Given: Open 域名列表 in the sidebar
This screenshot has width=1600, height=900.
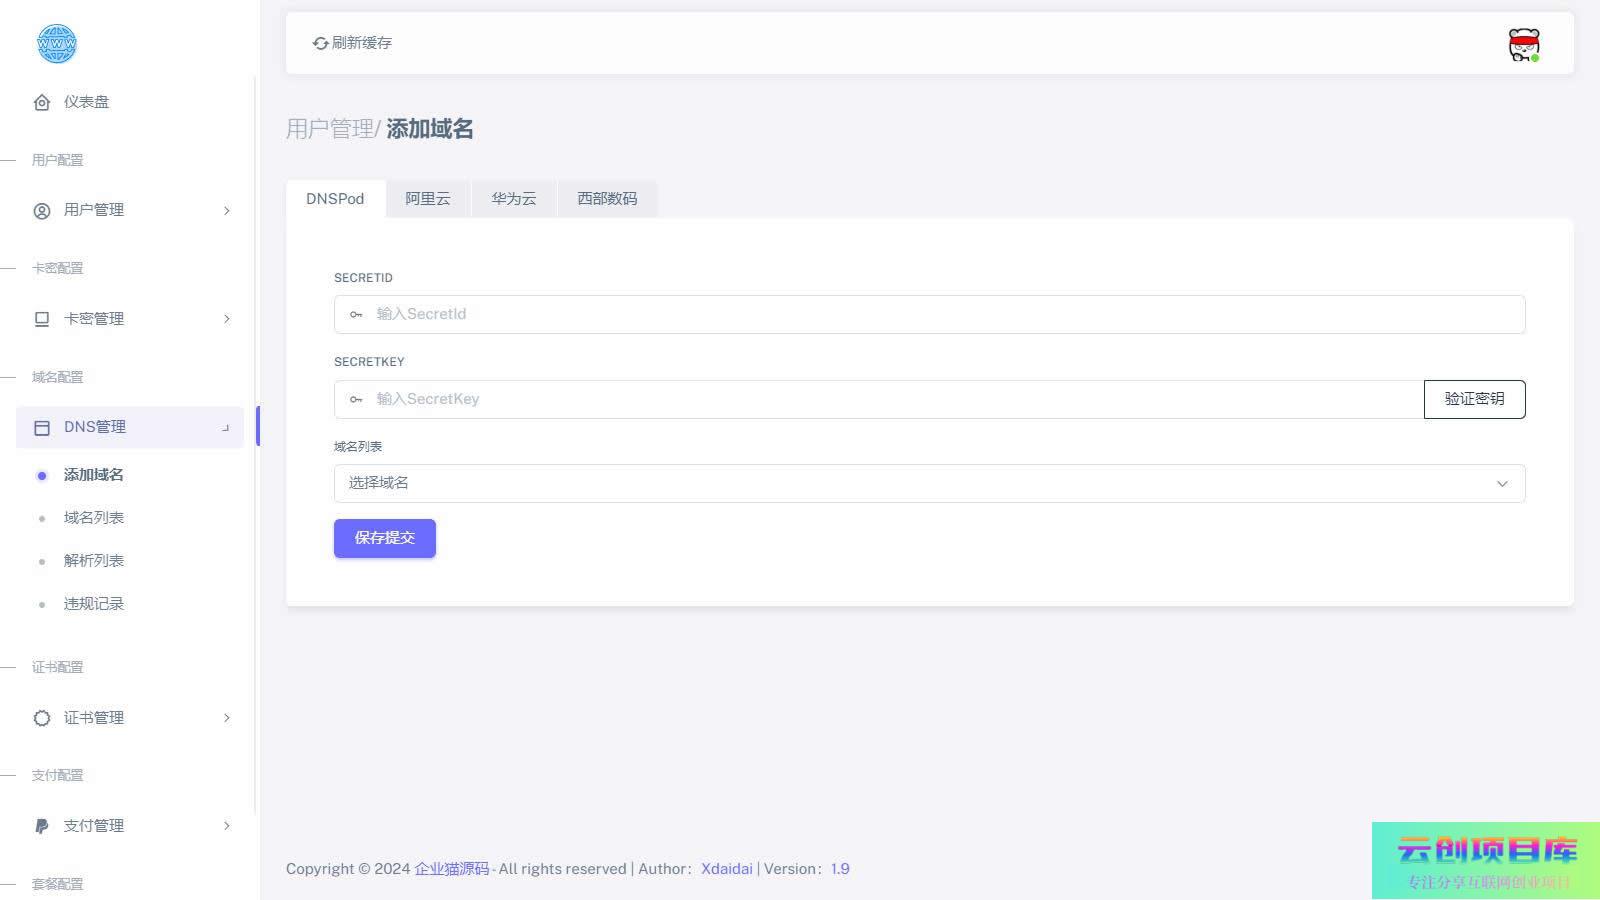Looking at the screenshot, I should pos(94,518).
